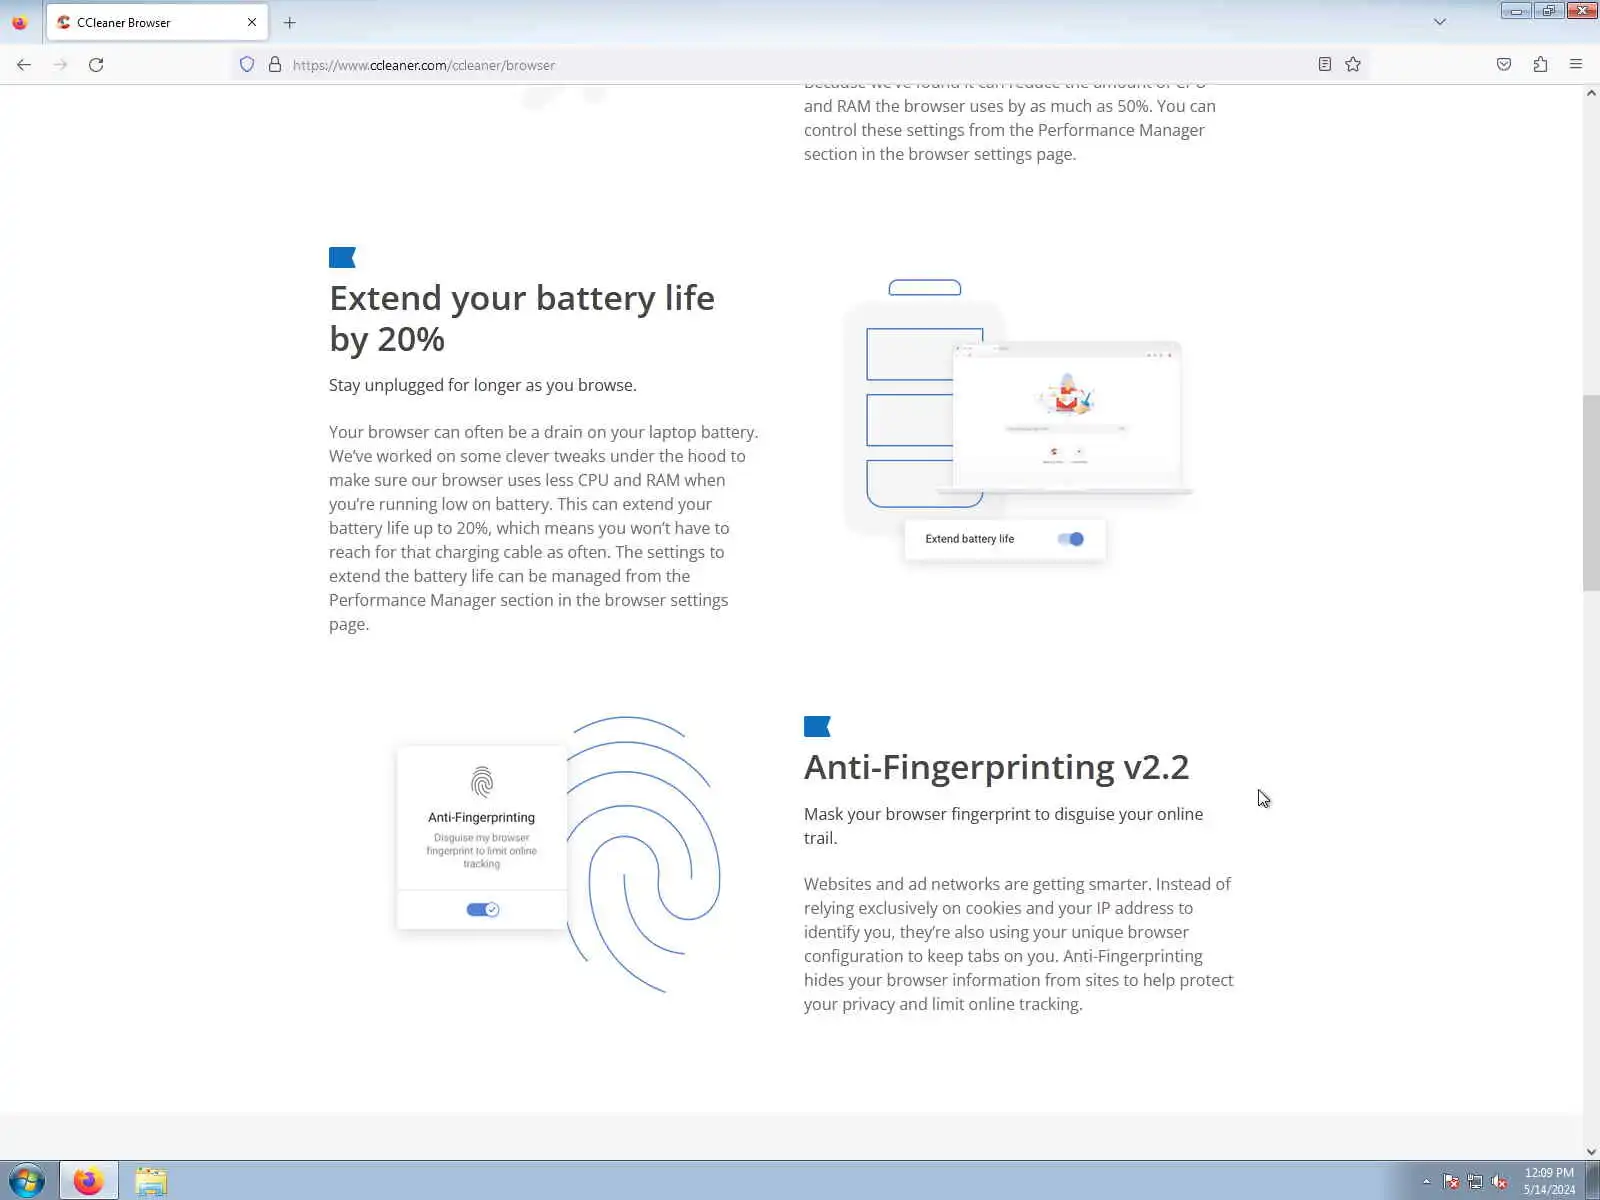The image size is (1600, 1200).
Task: Click the blue flag above Extend battery heading
Action: [342, 258]
